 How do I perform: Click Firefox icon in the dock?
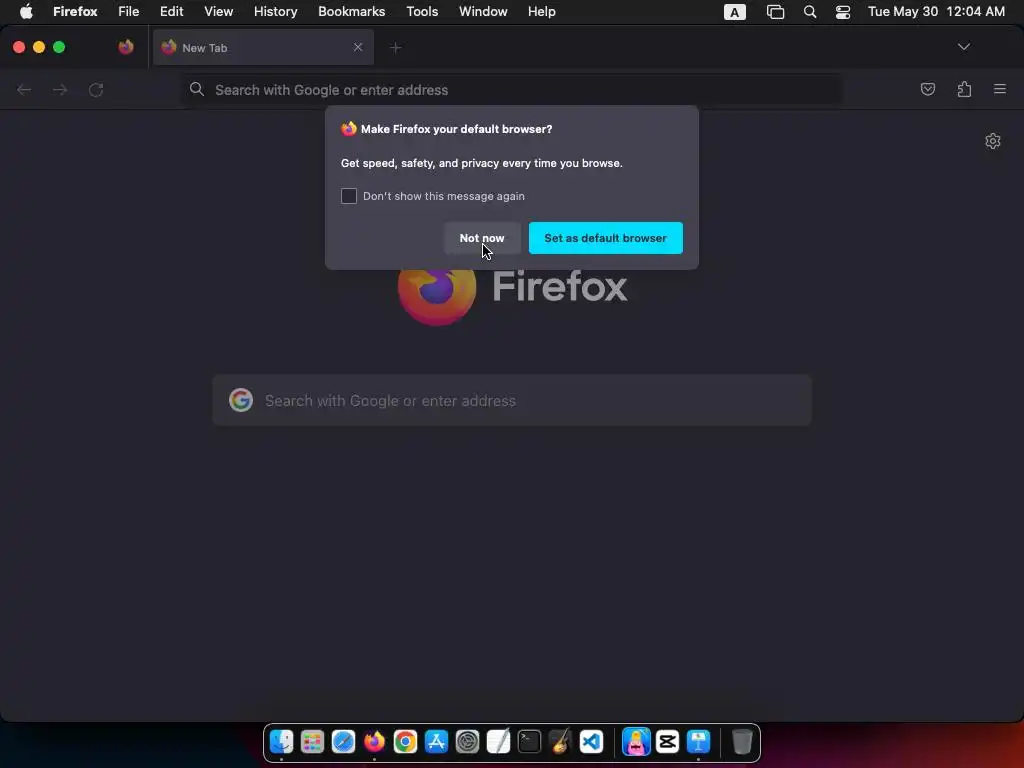374,742
